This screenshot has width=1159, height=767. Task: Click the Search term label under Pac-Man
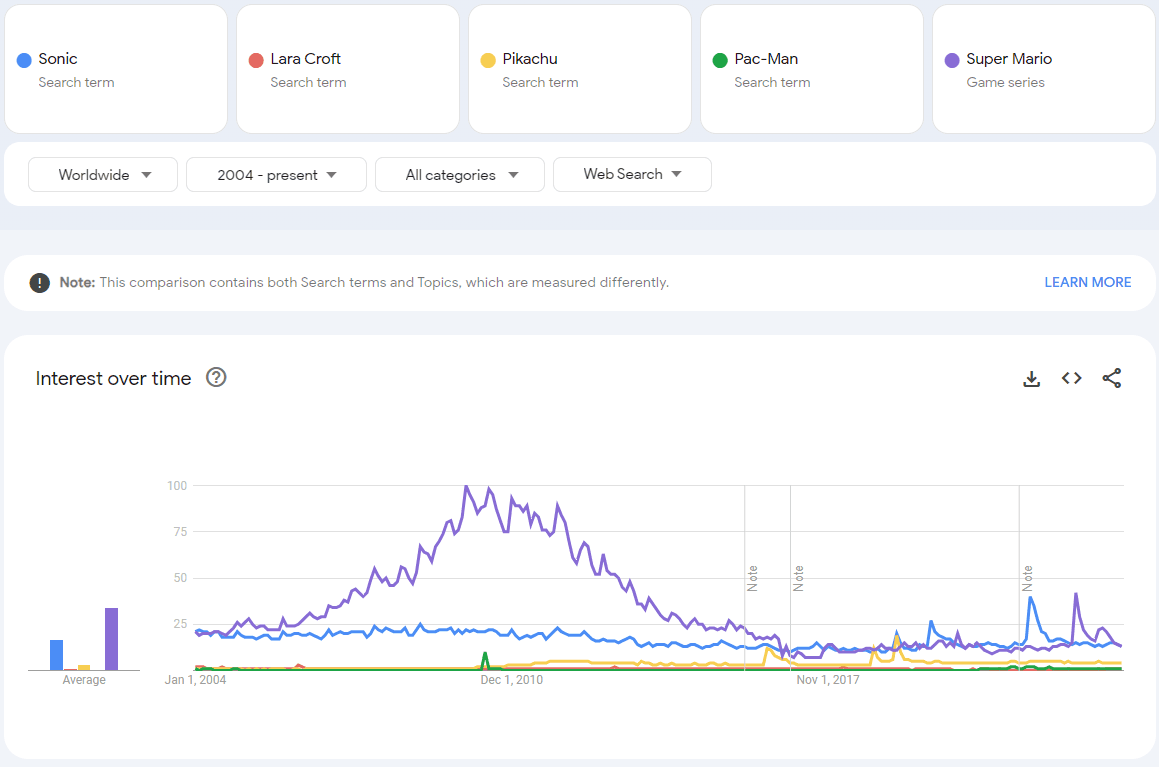tap(772, 83)
